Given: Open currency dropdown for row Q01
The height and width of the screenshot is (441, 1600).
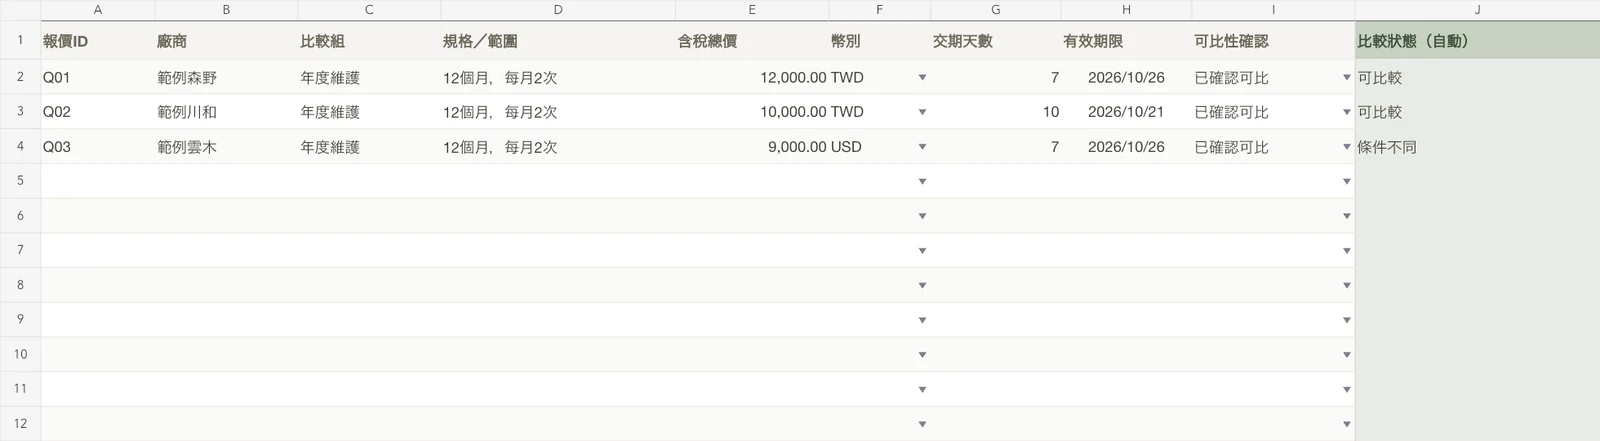Looking at the screenshot, I should pos(922,78).
